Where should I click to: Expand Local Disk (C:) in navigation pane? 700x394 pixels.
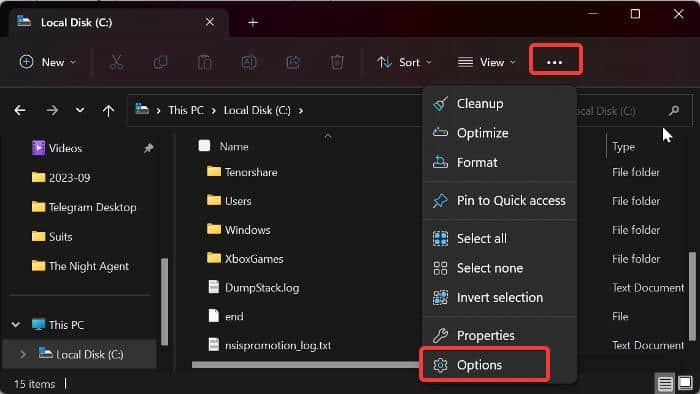(23, 354)
